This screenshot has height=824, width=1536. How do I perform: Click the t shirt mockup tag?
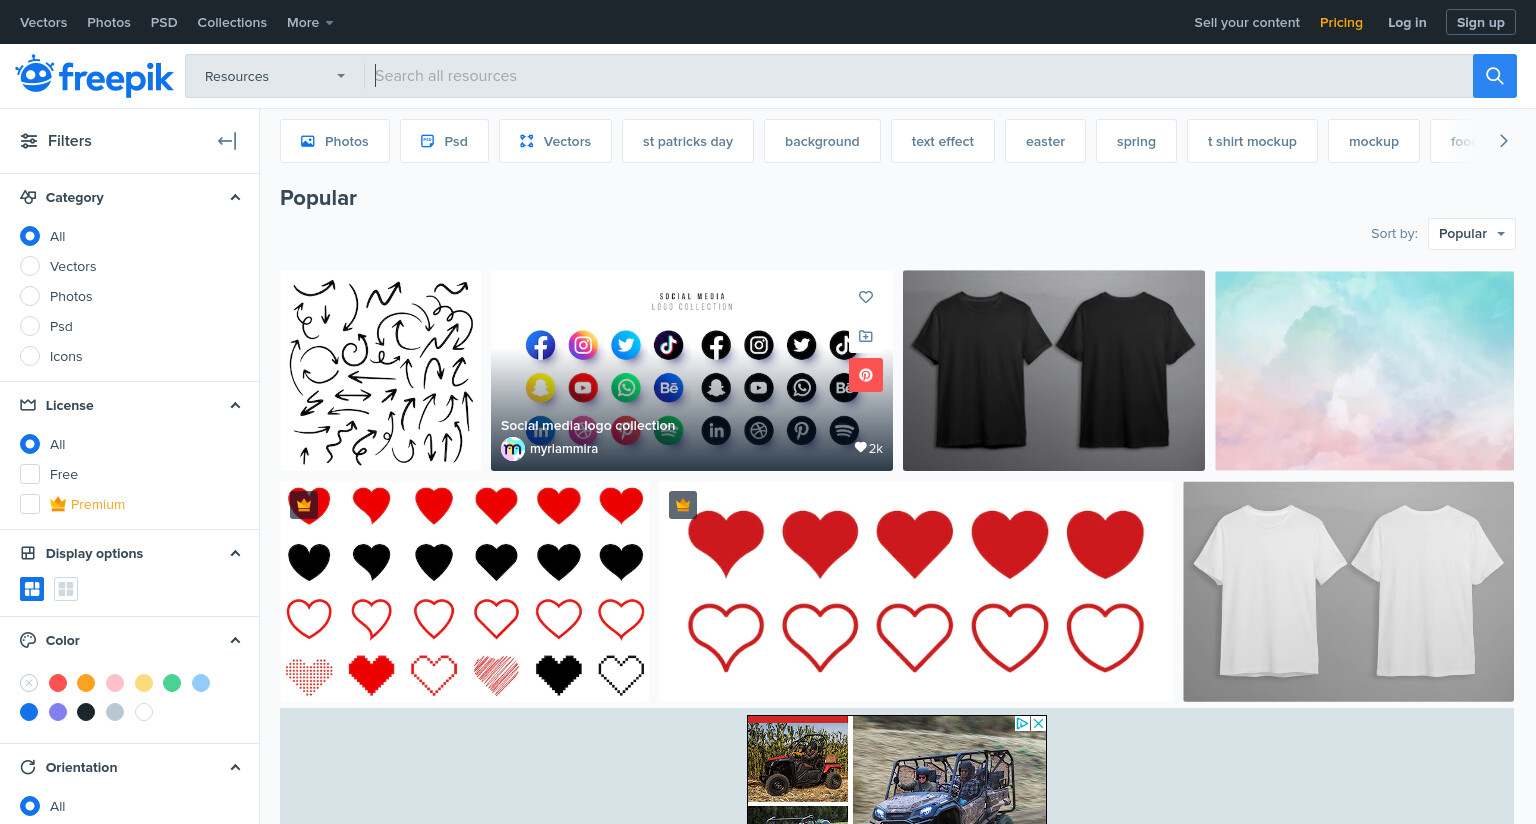click(x=1252, y=141)
